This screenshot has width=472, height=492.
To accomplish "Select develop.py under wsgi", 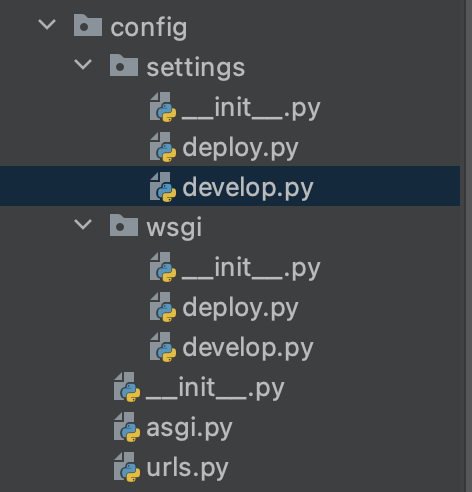I will [248, 348].
